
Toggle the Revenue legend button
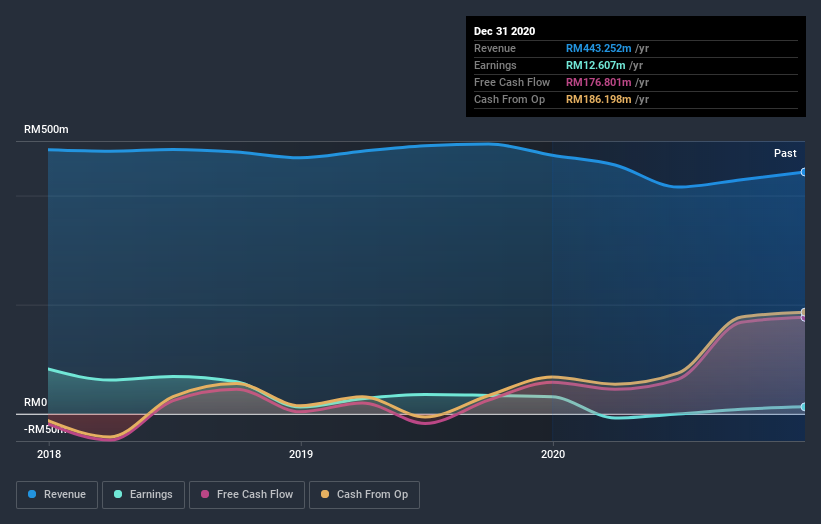click(57, 495)
